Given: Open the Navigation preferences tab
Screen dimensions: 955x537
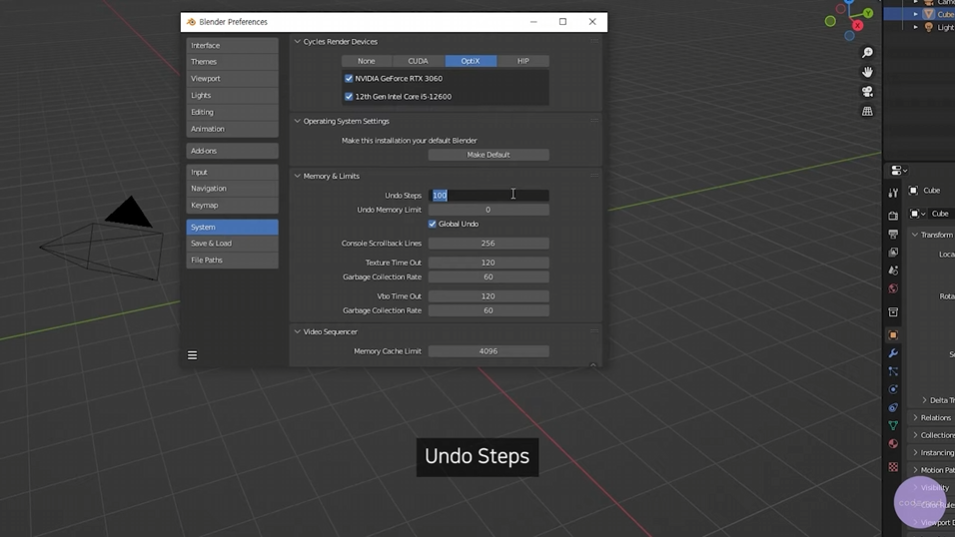Looking at the screenshot, I should point(232,189).
